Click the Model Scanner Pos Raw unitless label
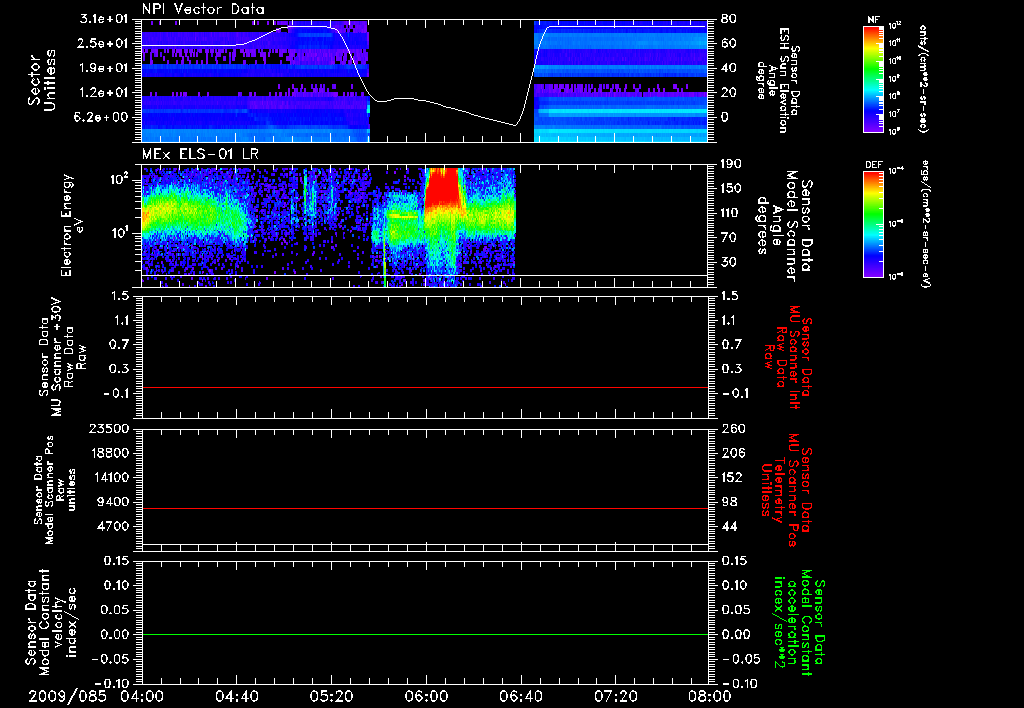 tap(54, 489)
